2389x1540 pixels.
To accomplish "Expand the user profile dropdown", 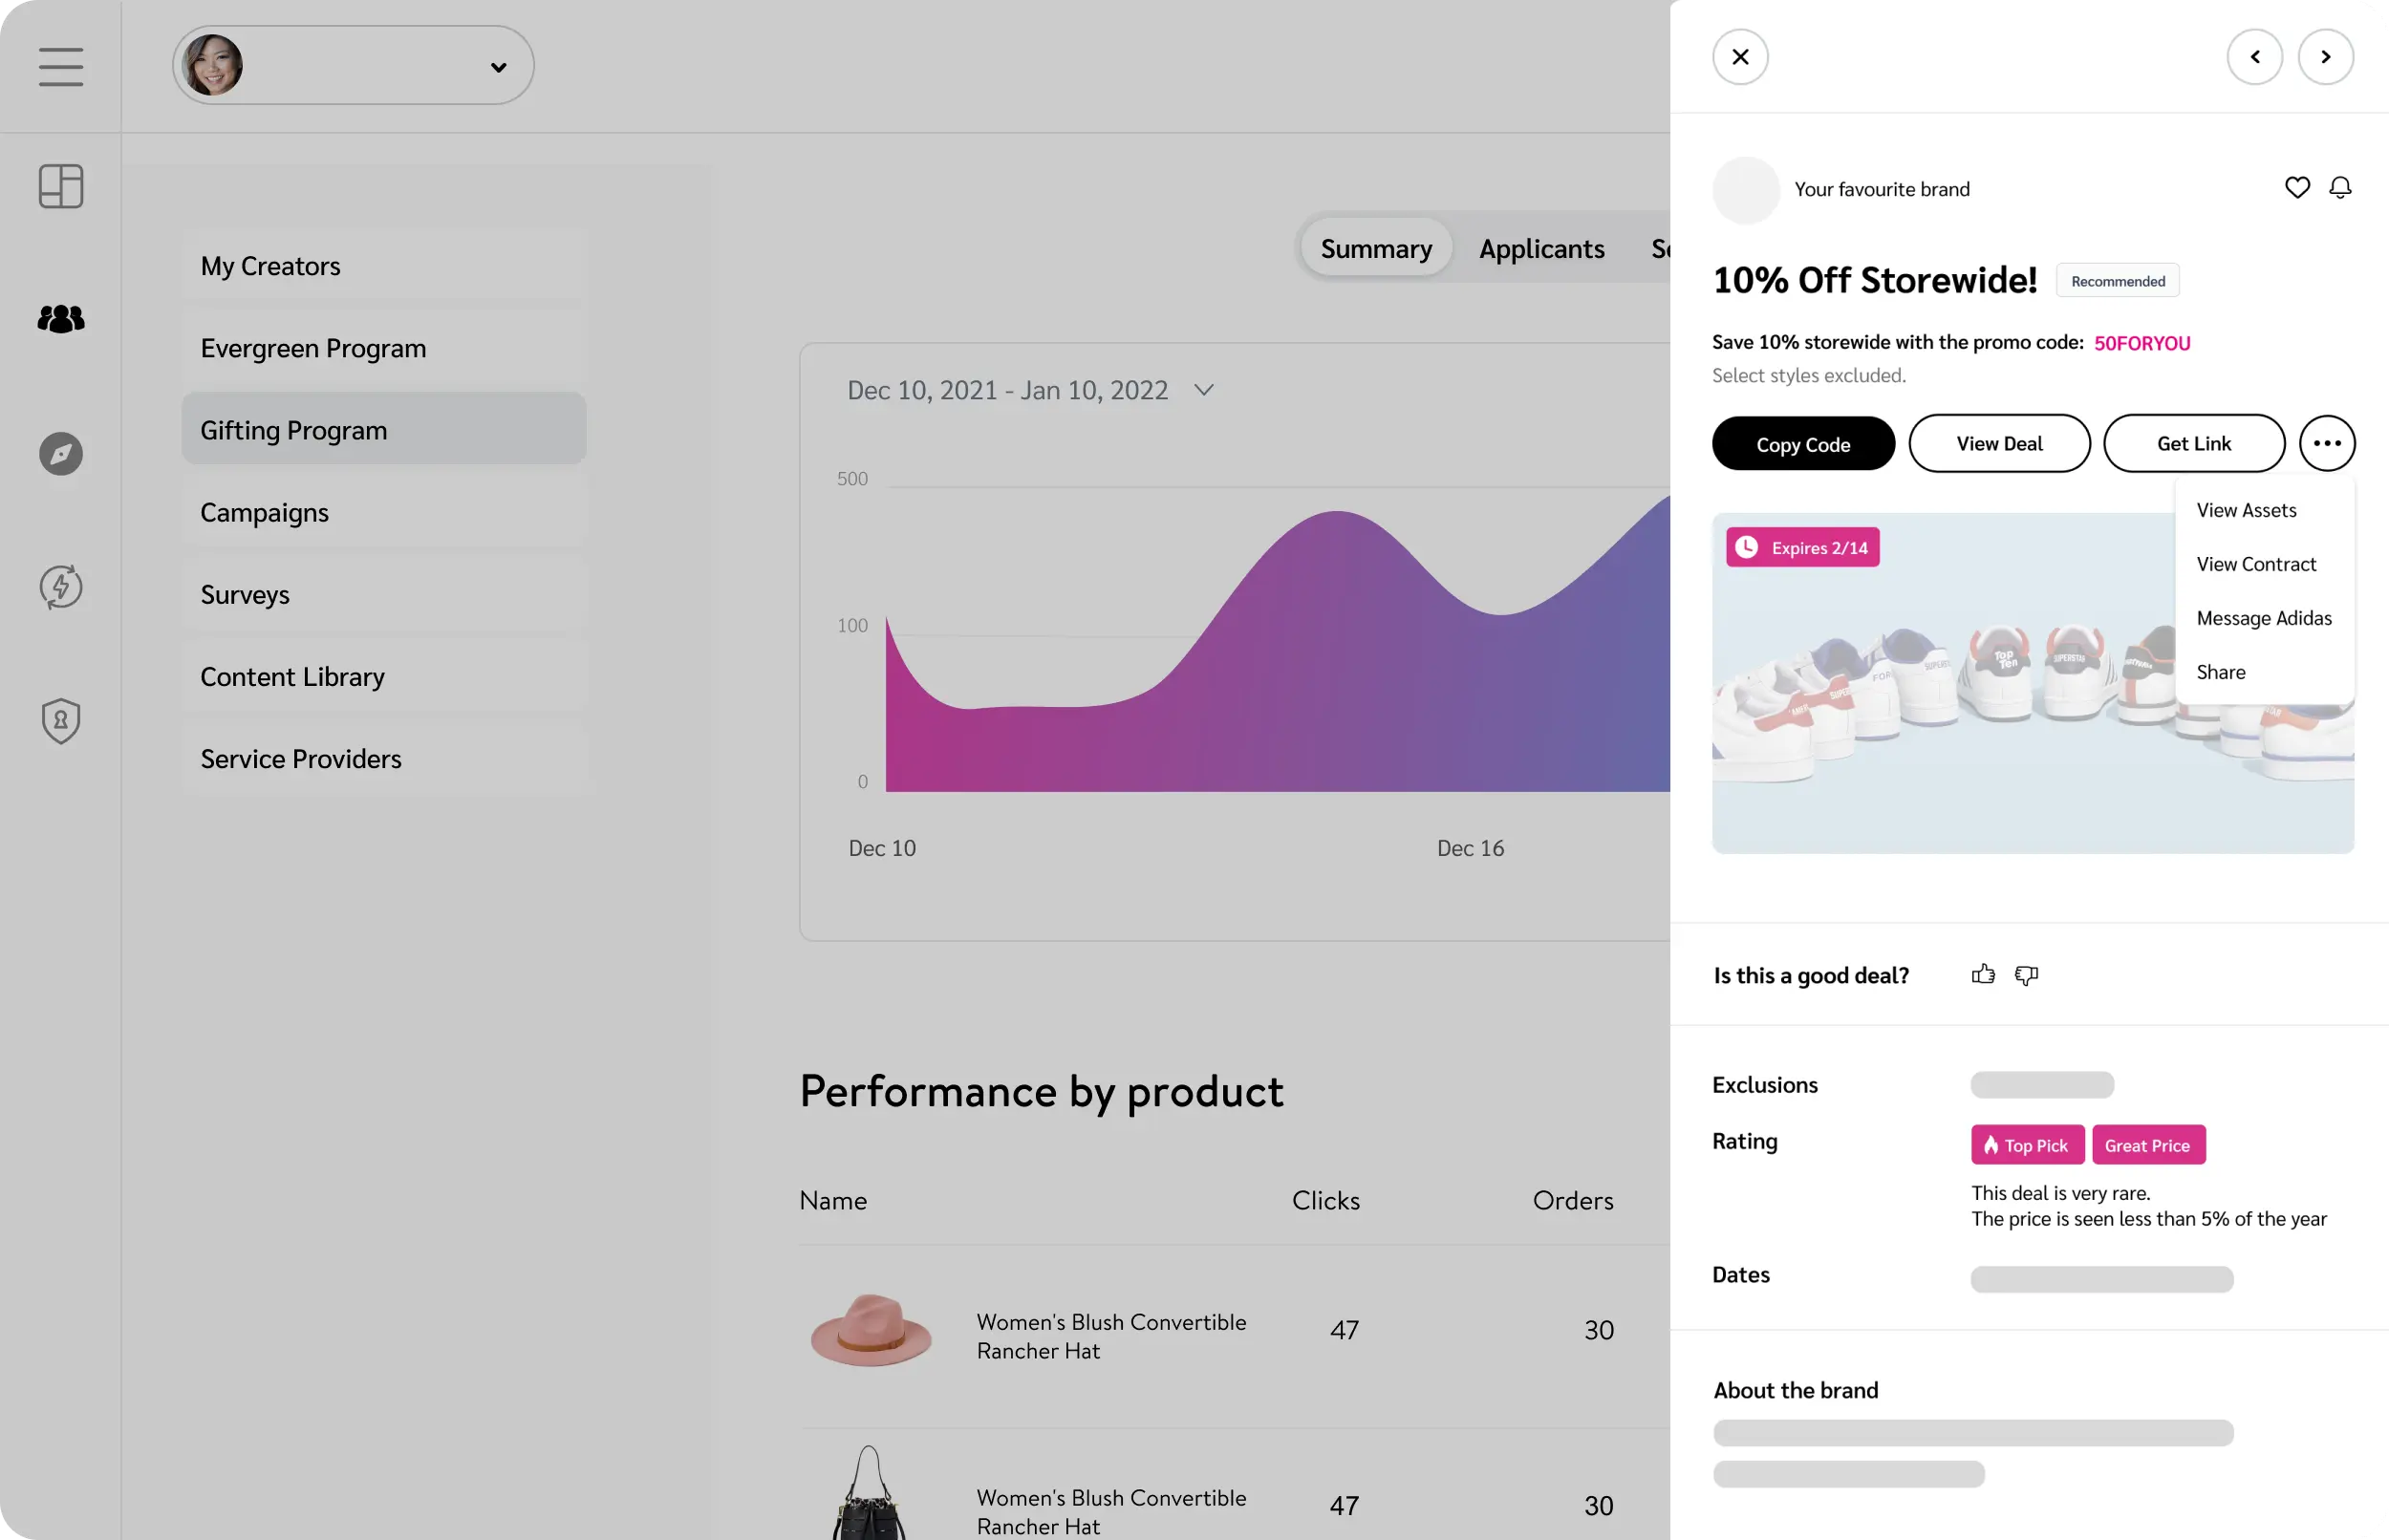I will click(498, 67).
